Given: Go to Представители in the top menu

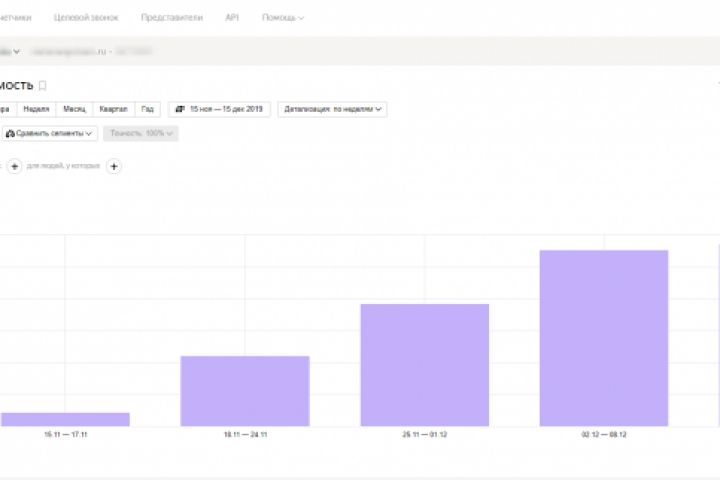Looking at the screenshot, I should (x=172, y=17).
